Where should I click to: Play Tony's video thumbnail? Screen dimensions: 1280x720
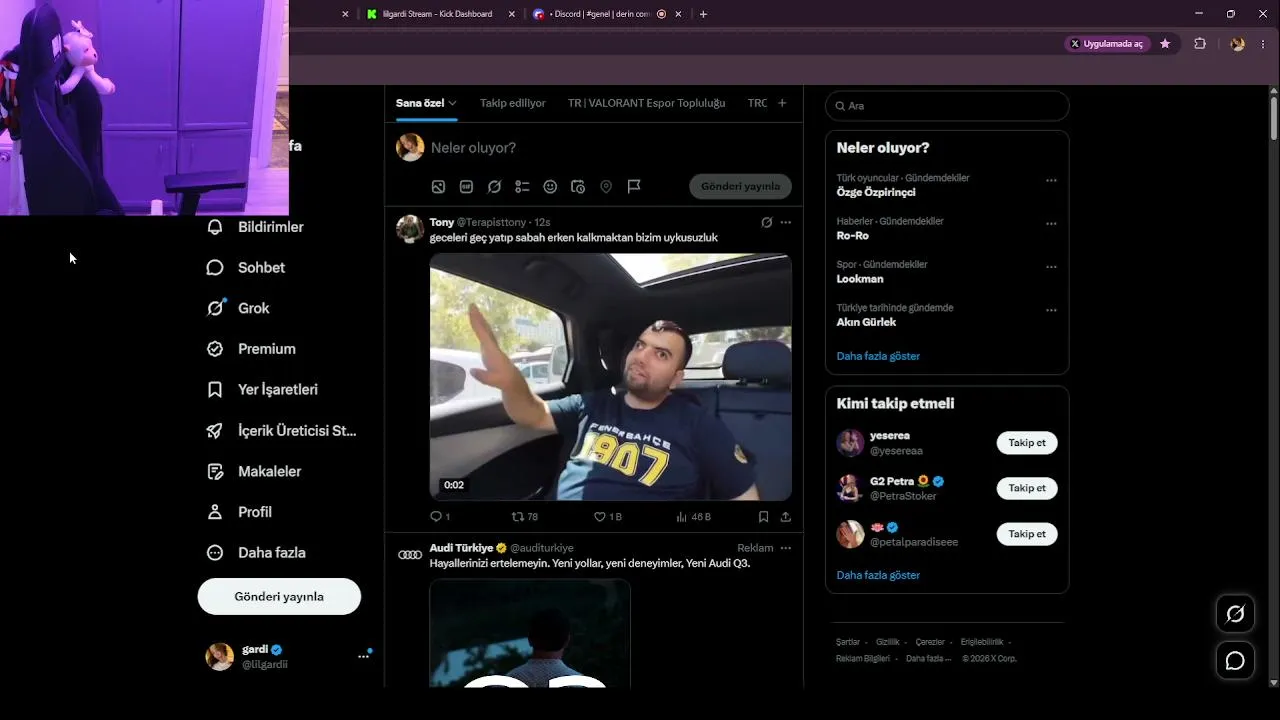point(611,377)
